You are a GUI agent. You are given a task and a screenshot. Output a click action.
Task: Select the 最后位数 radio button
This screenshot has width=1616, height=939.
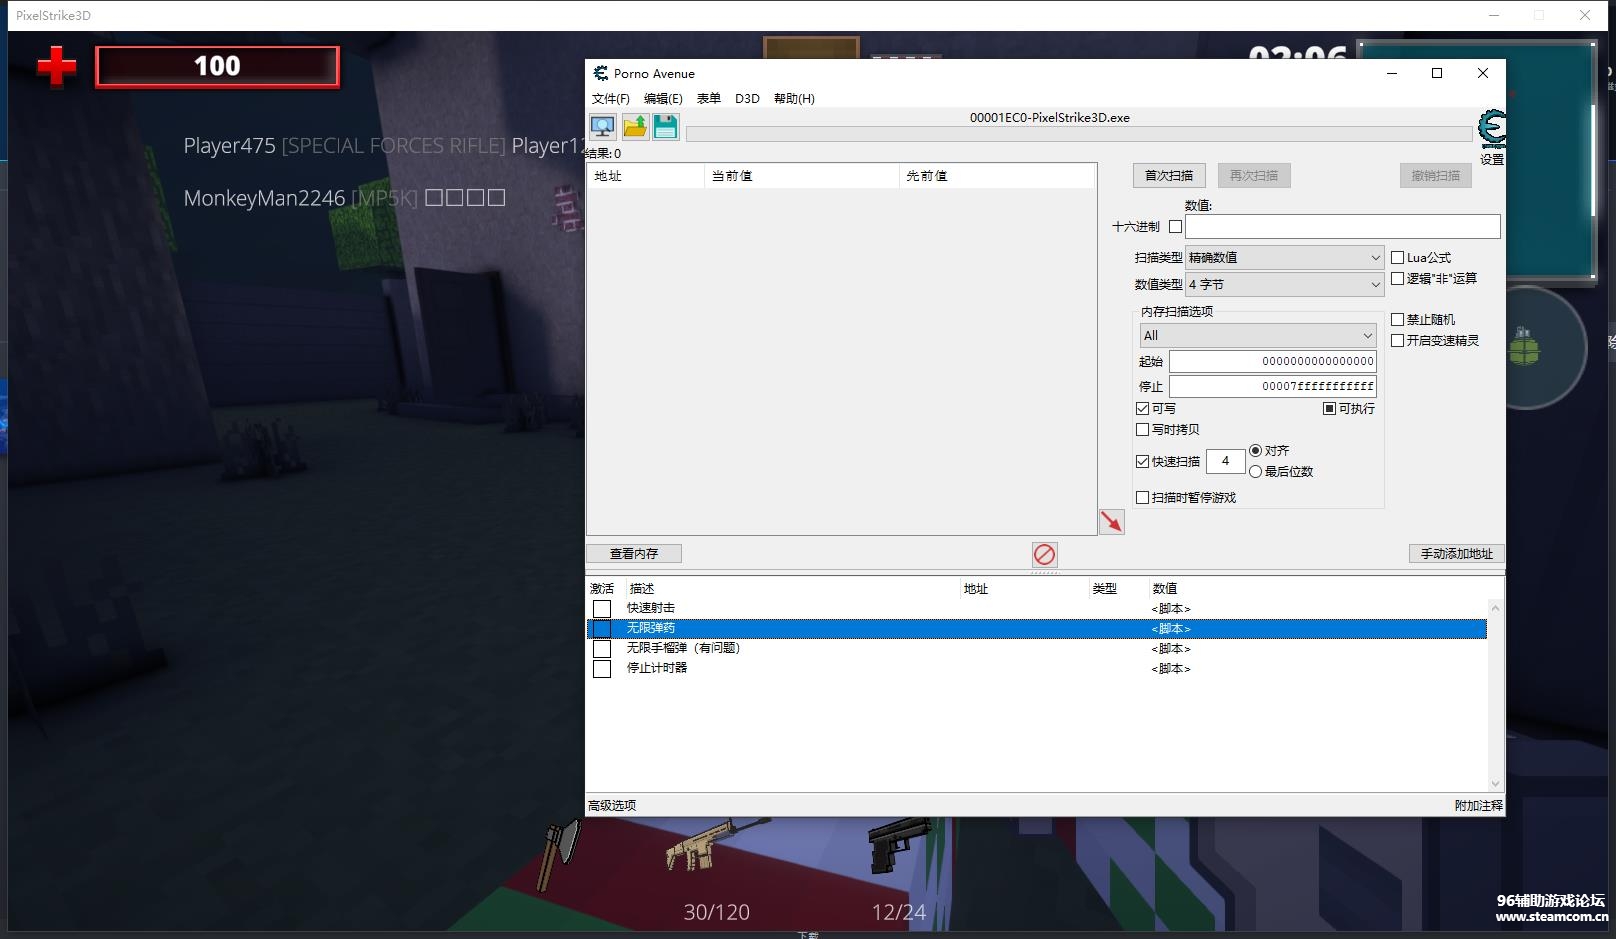1256,472
